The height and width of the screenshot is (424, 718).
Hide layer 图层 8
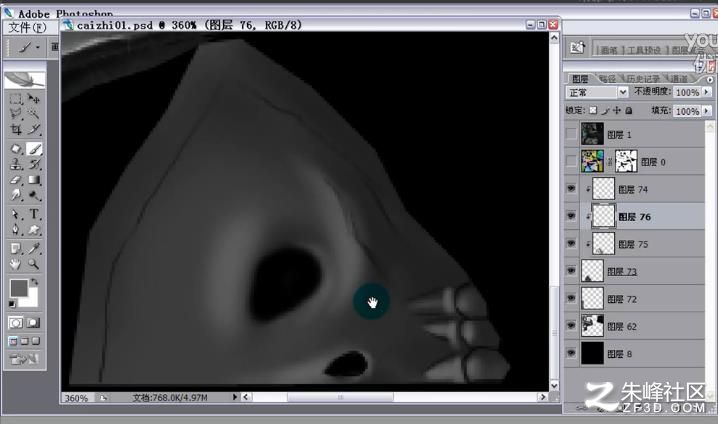571,353
